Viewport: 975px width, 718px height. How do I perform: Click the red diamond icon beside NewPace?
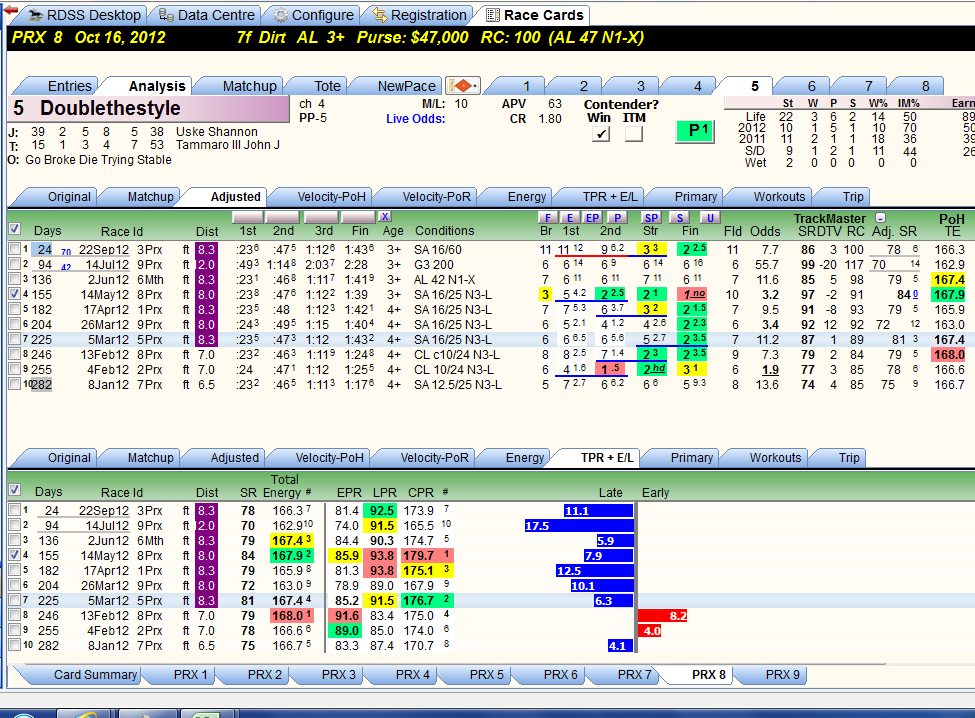click(x=463, y=85)
